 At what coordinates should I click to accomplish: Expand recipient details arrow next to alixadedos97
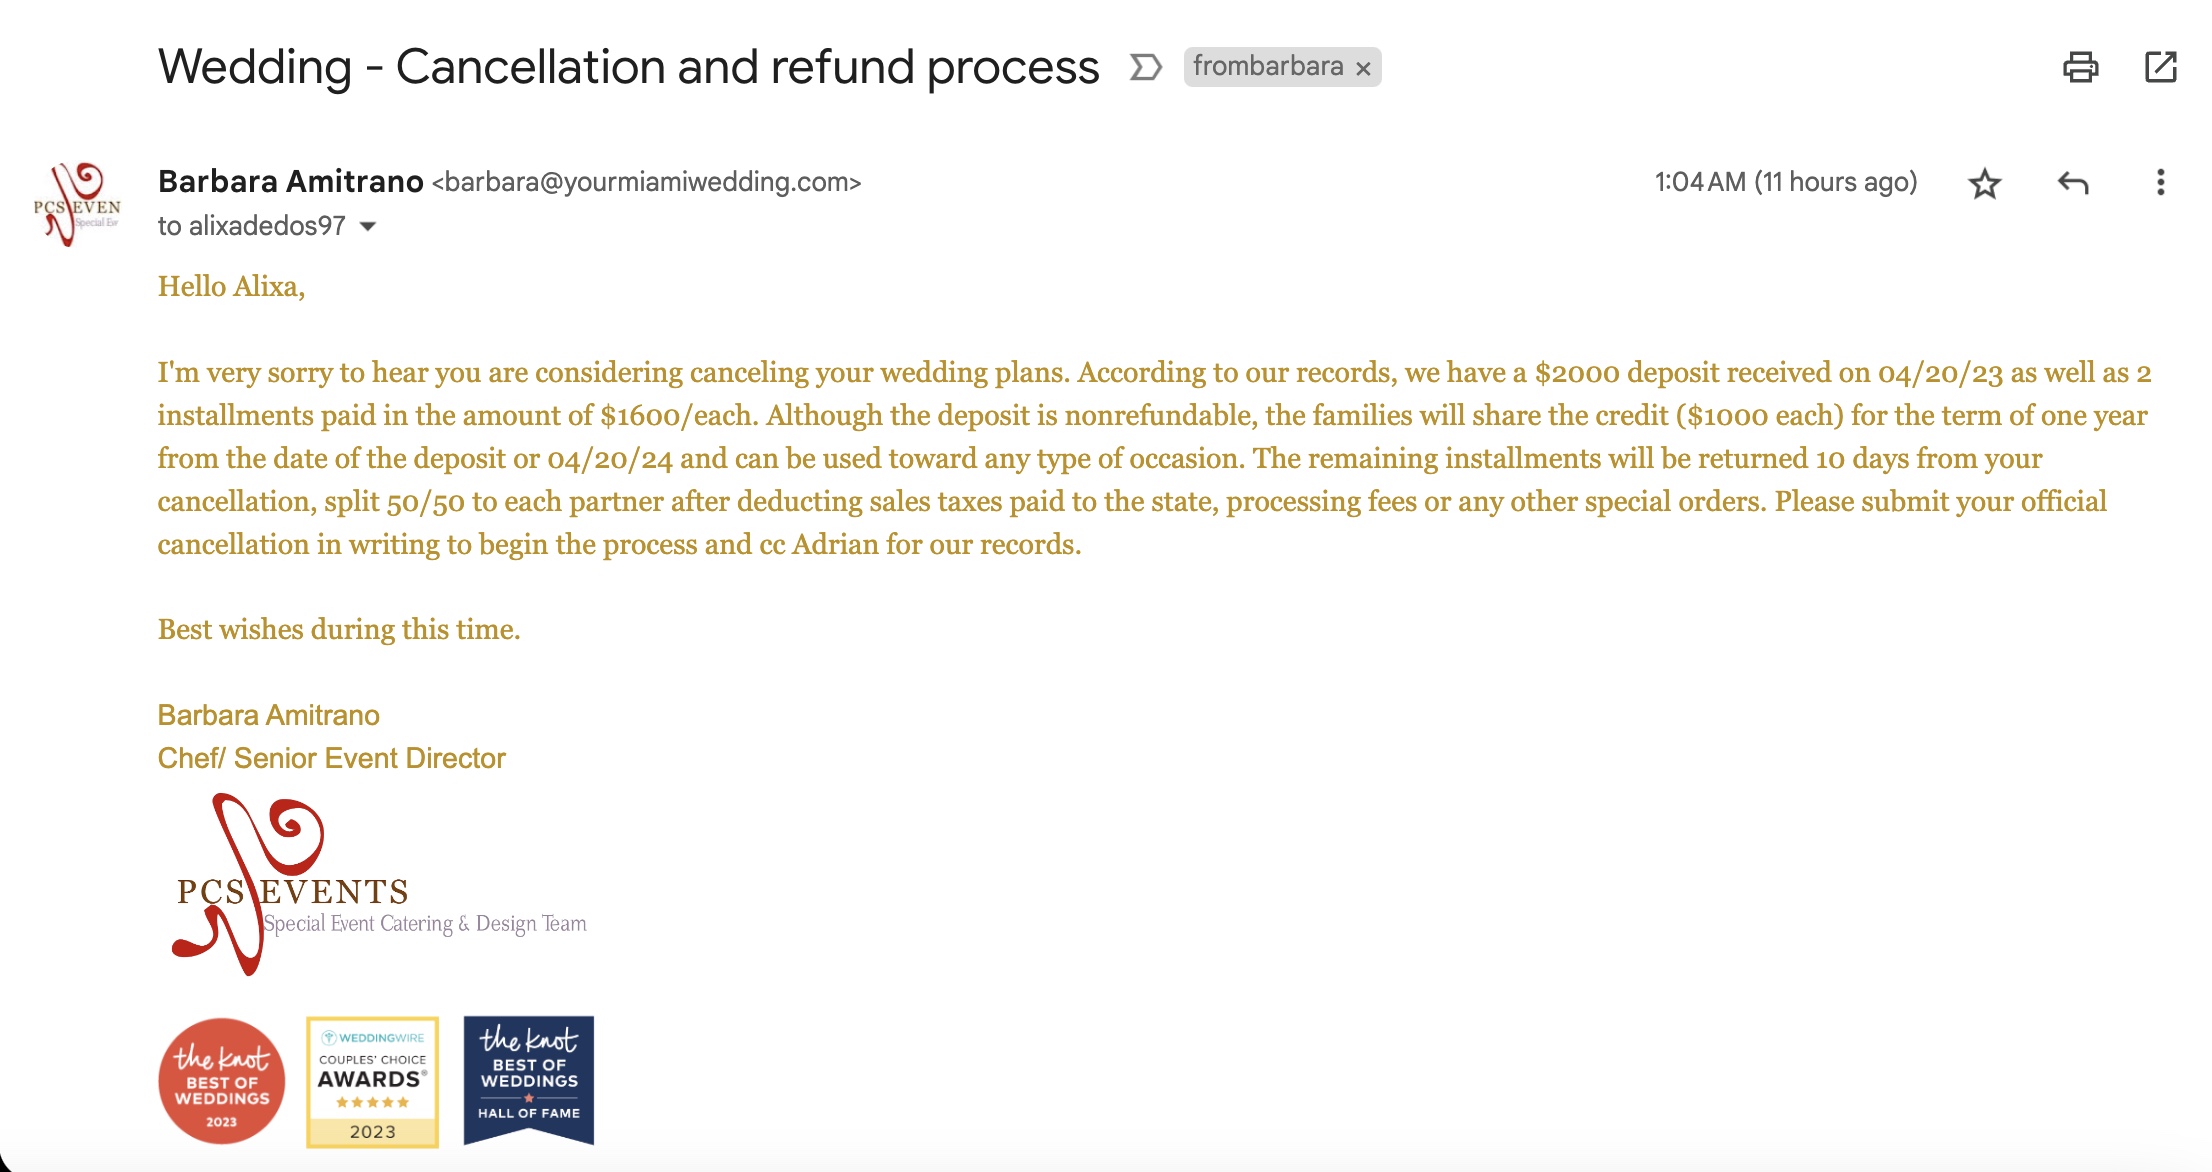point(368,227)
